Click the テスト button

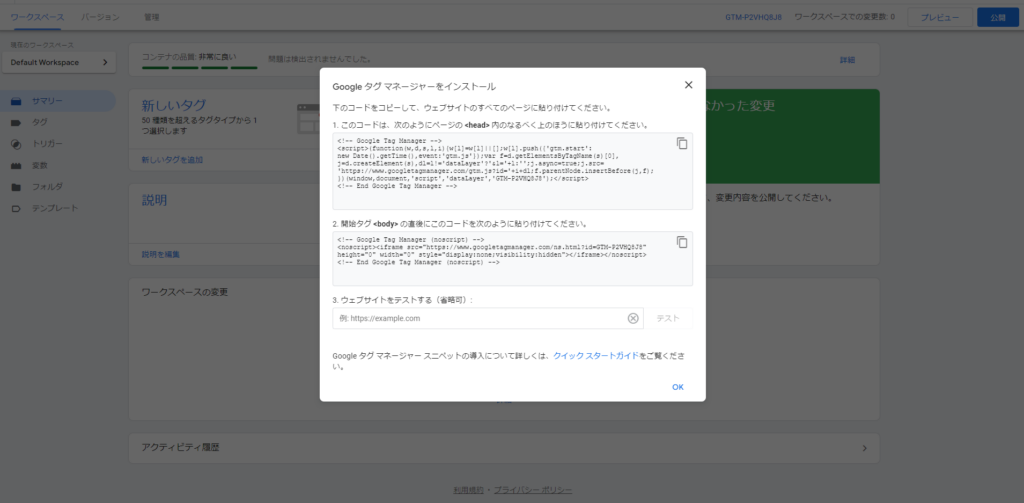pos(668,318)
